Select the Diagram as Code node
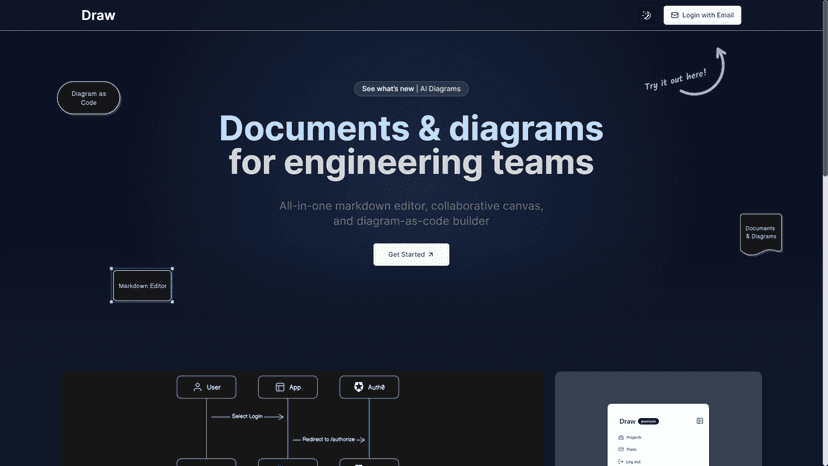This screenshot has width=828, height=466. point(89,98)
